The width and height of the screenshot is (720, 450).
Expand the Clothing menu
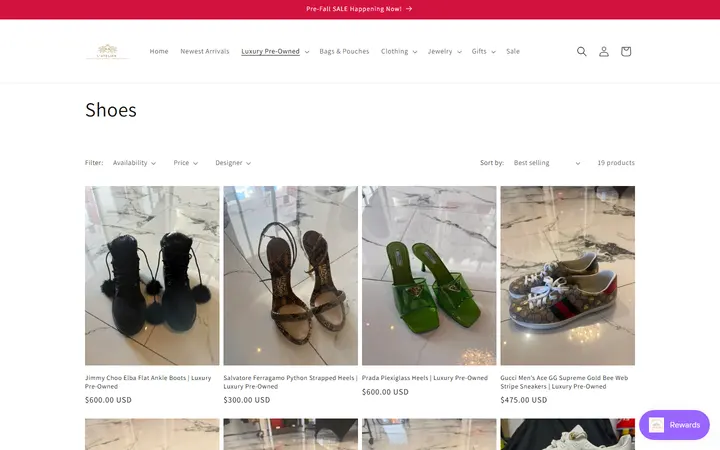pos(399,51)
